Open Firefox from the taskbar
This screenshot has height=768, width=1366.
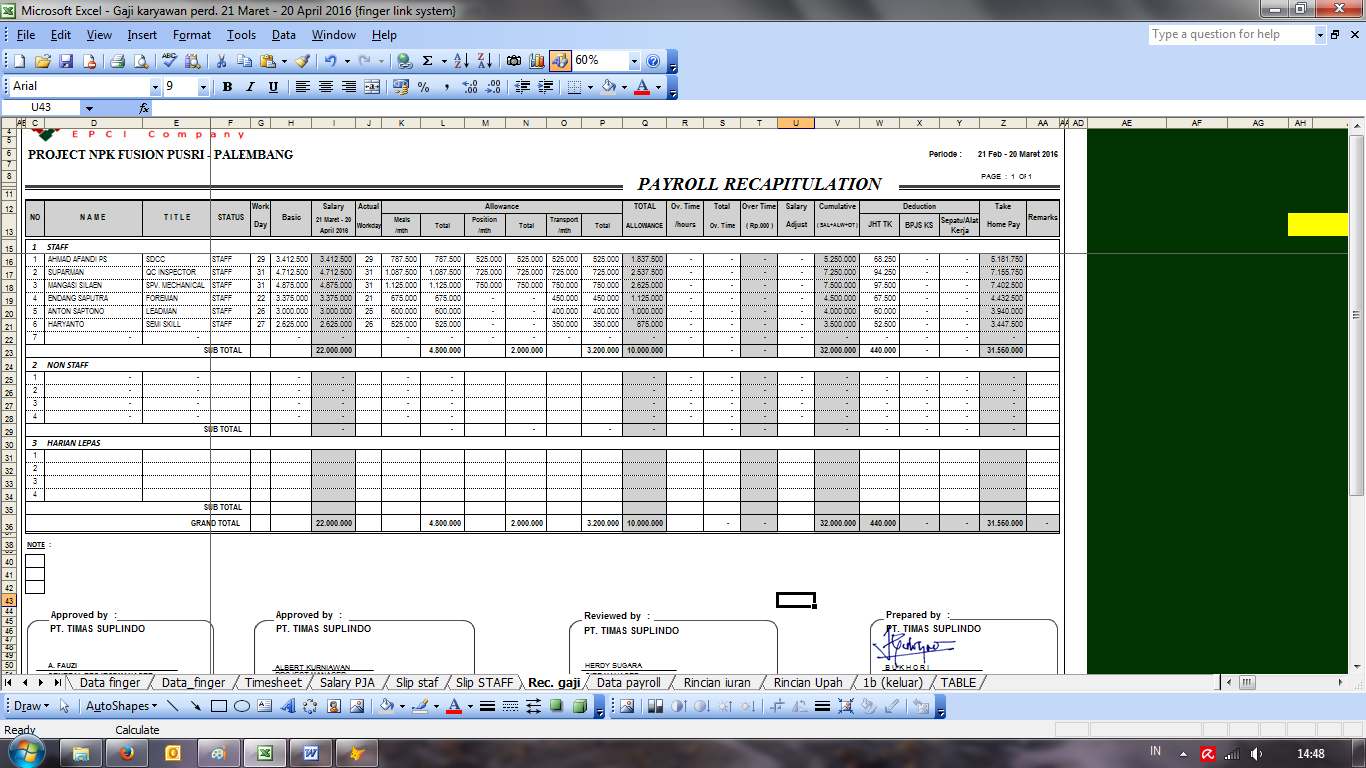click(126, 751)
